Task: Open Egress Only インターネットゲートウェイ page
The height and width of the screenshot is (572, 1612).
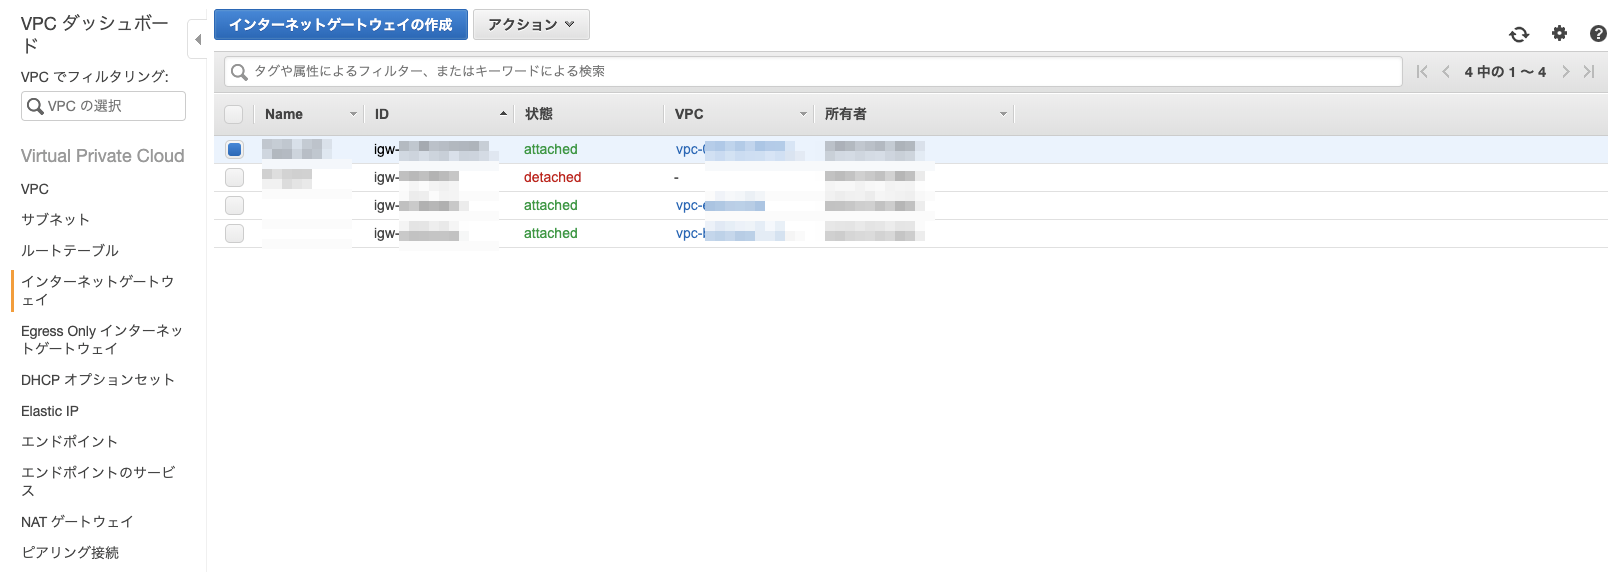Action: pyautogui.click(x=101, y=340)
